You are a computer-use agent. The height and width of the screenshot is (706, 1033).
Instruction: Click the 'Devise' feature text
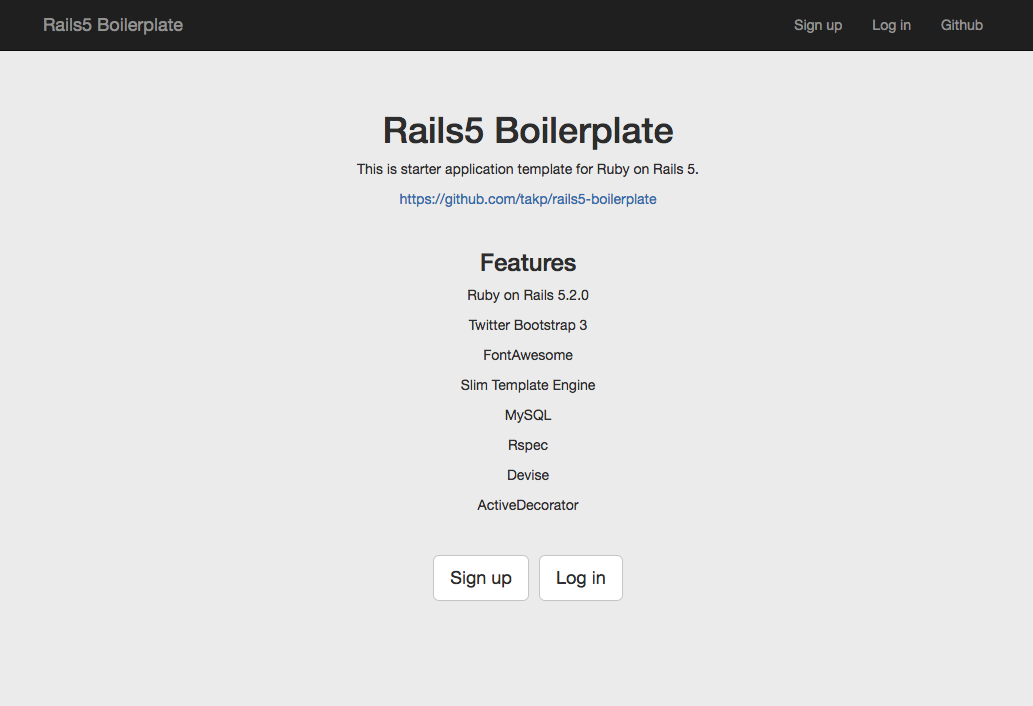[x=528, y=475]
